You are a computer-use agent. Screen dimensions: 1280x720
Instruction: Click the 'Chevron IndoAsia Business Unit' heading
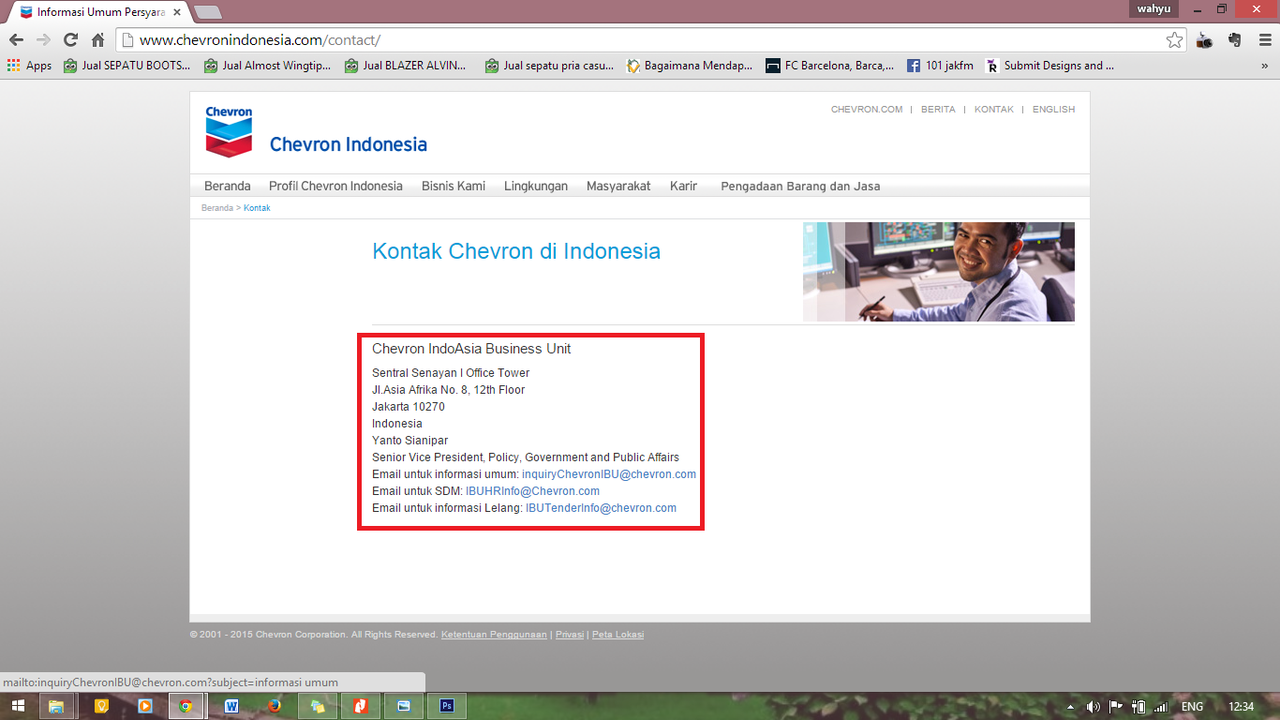[471, 349]
